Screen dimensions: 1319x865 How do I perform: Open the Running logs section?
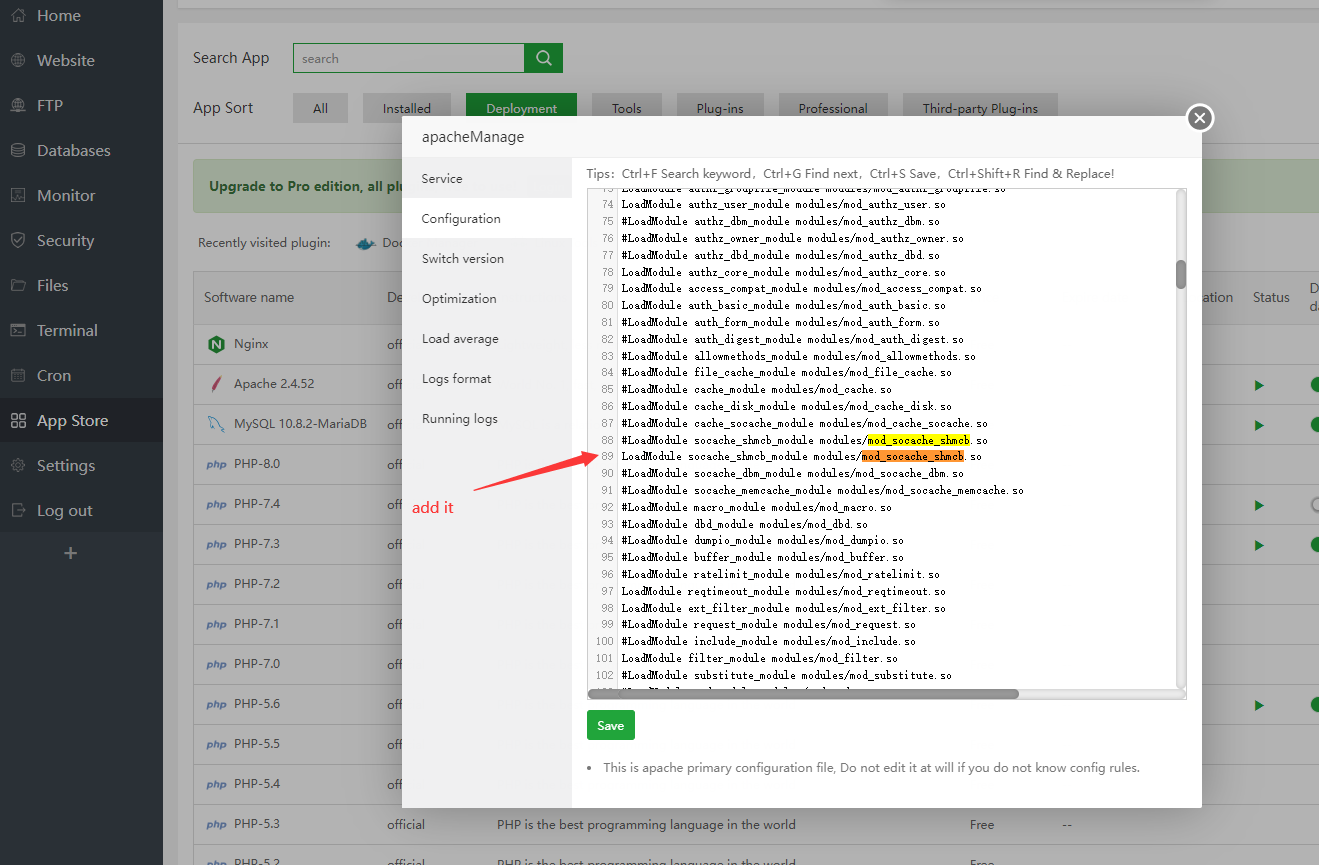[x=459, y=418]
